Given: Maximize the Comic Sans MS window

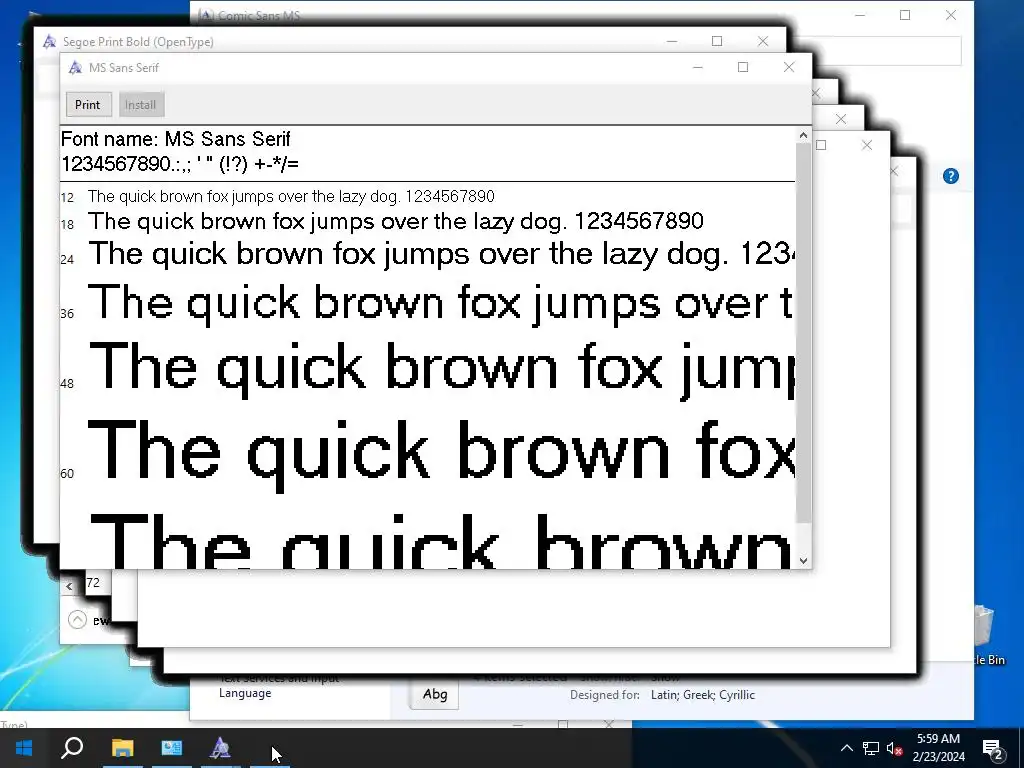Looking at the screenshot, I should 905,15.
